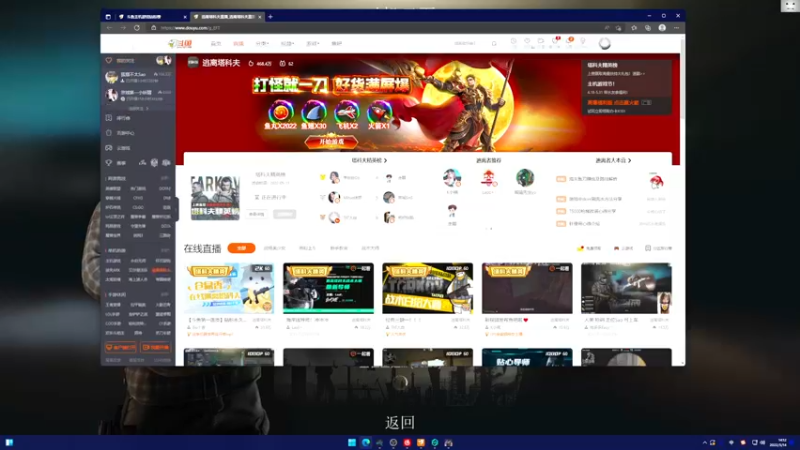Screen dimensions: 800x450
Task: Open the third live stream thumbnail 战术
Action: pos(428,288)
